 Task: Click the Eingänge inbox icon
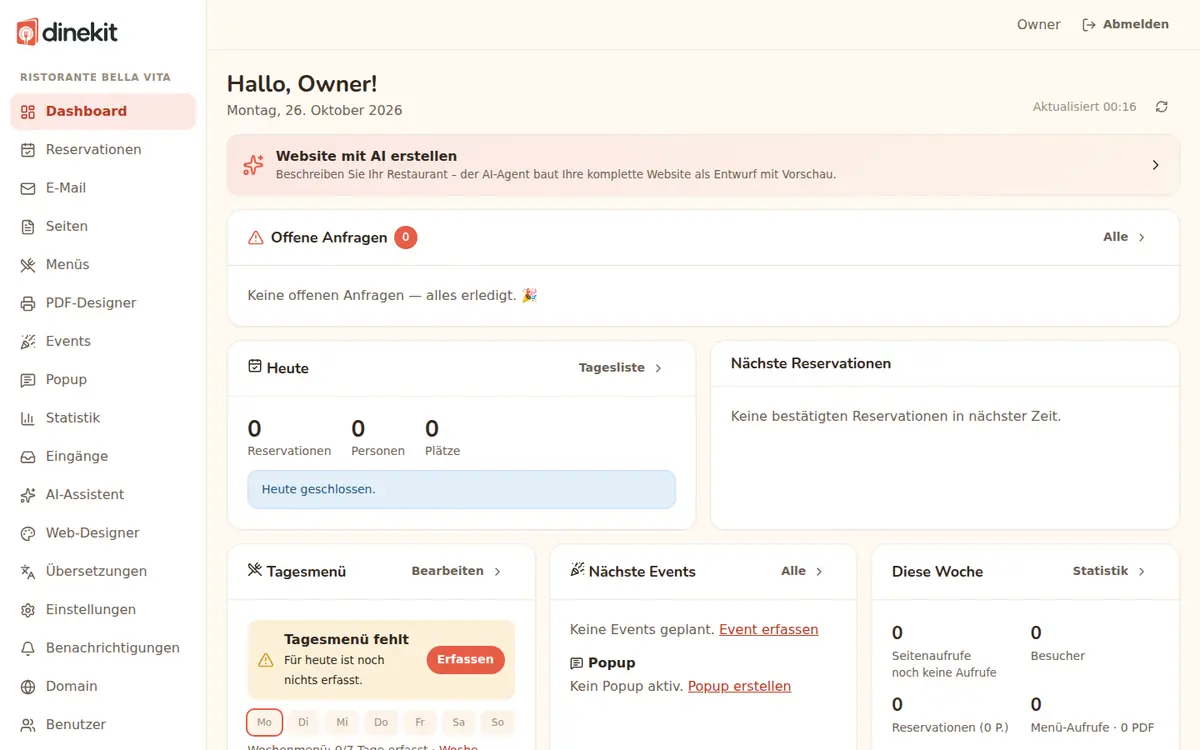click(x=28, y=457)
